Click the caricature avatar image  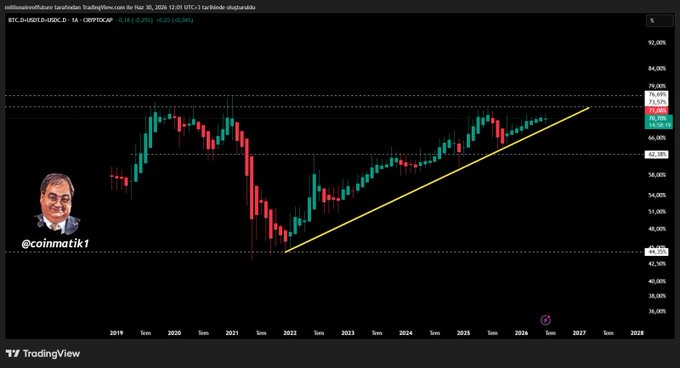point(57,204)
